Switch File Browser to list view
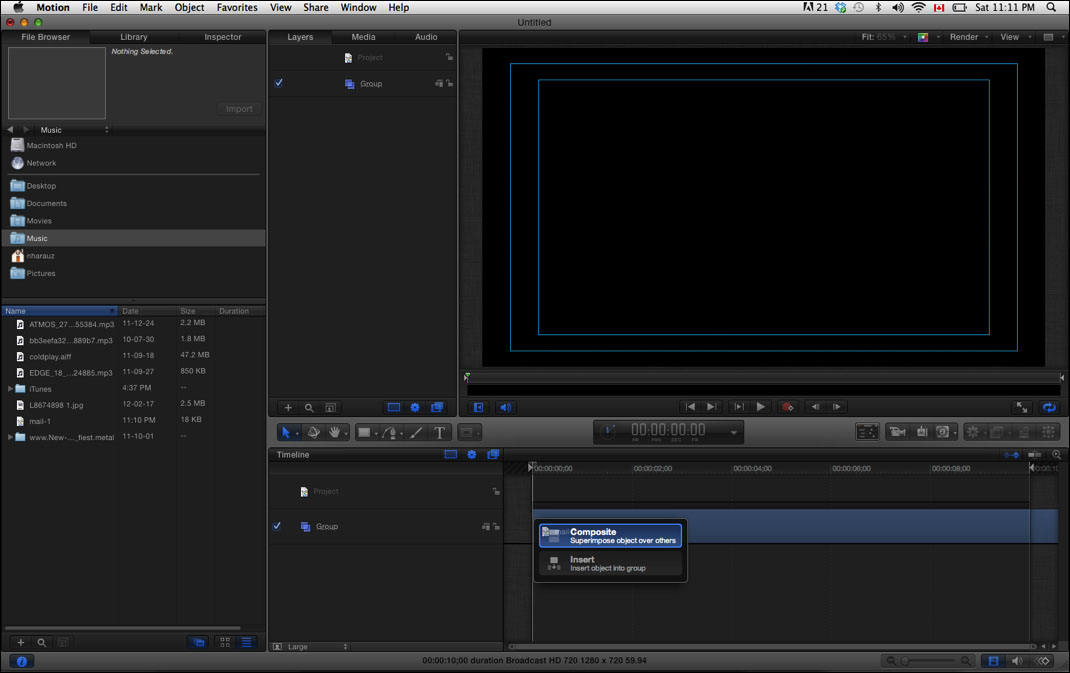 [x=246, y=642]
